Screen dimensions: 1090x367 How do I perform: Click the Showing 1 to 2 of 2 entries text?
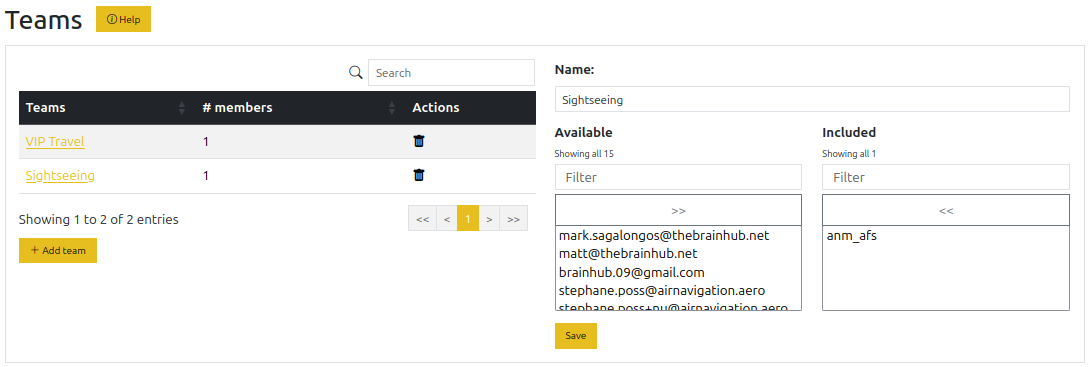pyautogui.click(x=99, y=220)
